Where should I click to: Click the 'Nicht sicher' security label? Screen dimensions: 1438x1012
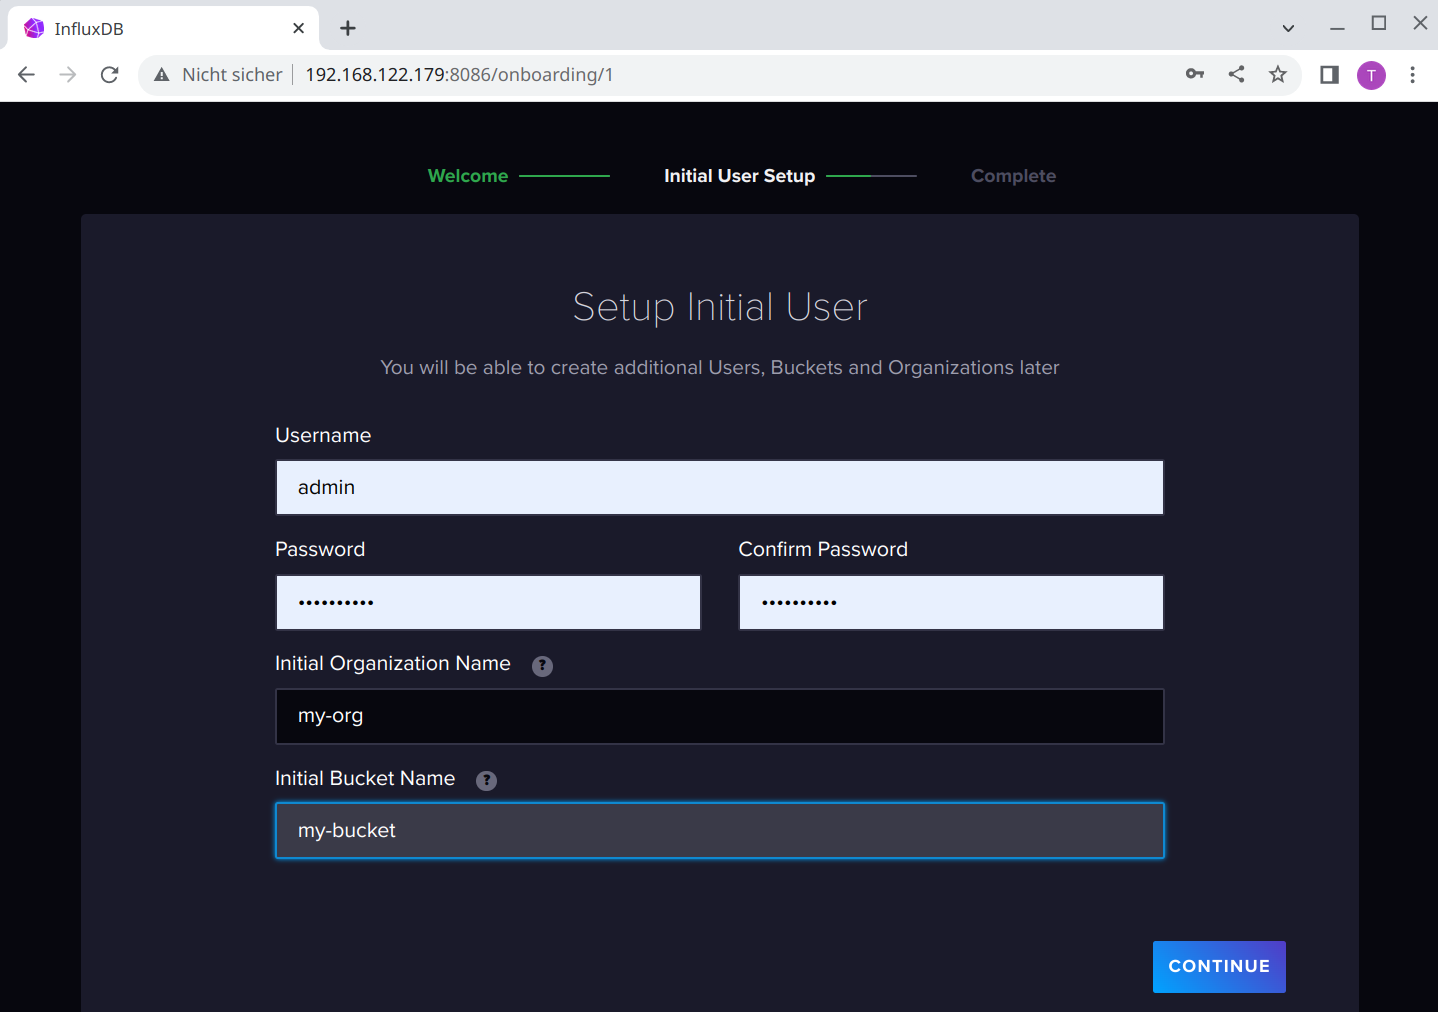point(232,75)
